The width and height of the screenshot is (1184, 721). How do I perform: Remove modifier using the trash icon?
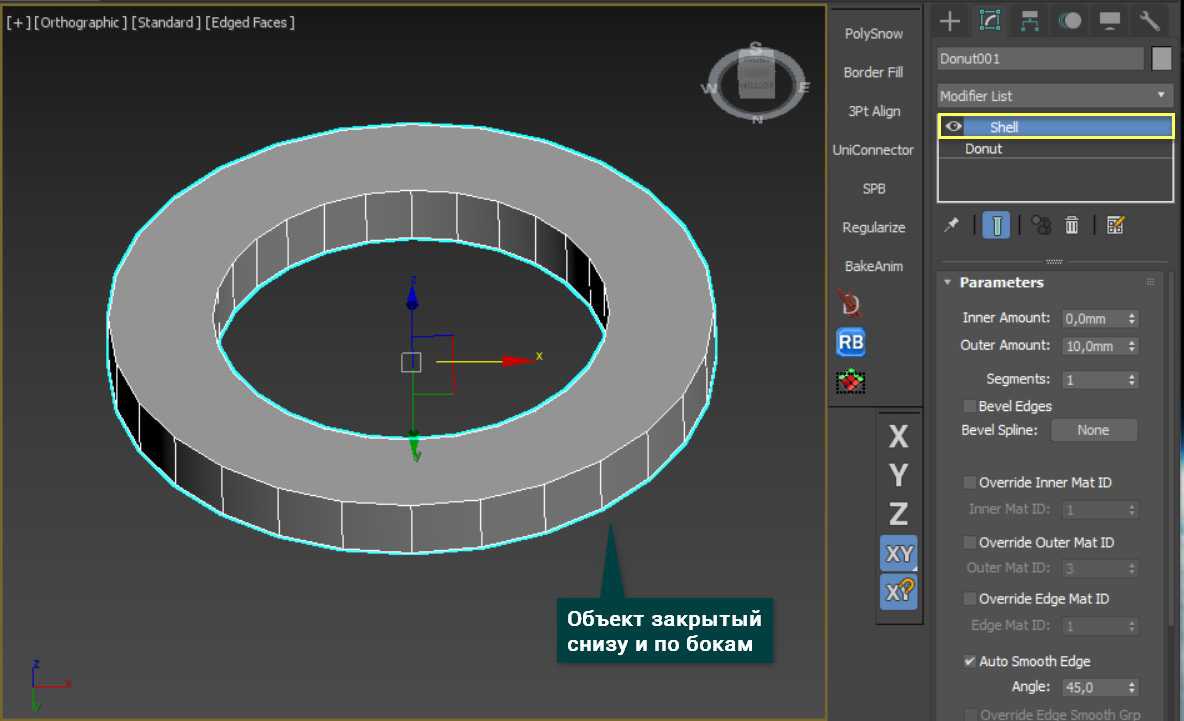(x=1072, y=225)
